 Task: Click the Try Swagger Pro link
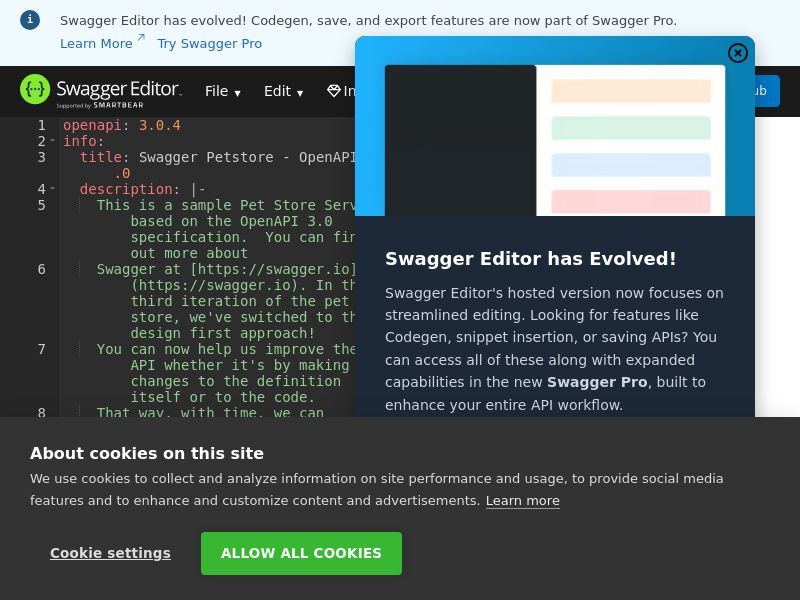coord(209,43)
